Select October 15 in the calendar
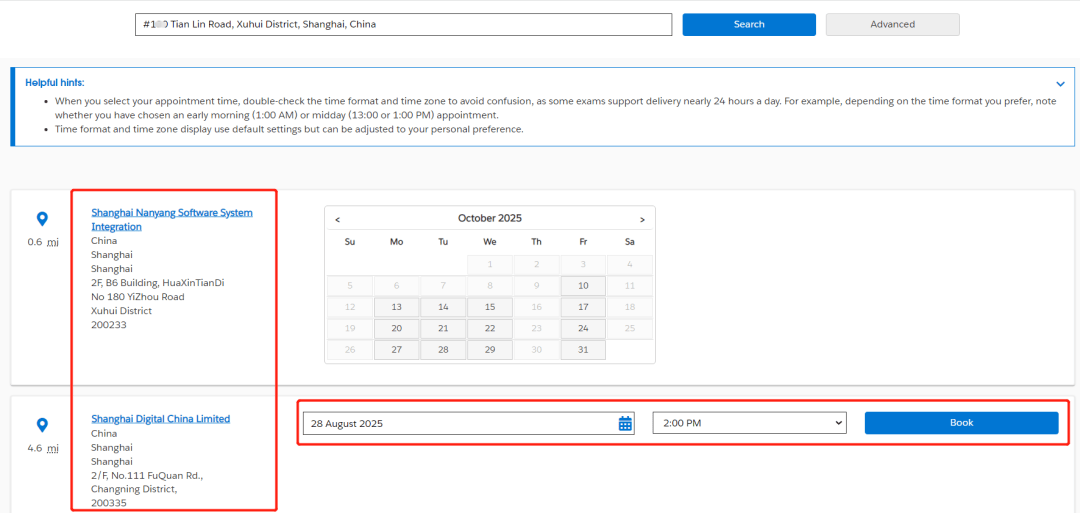 (x=489, y=307)
